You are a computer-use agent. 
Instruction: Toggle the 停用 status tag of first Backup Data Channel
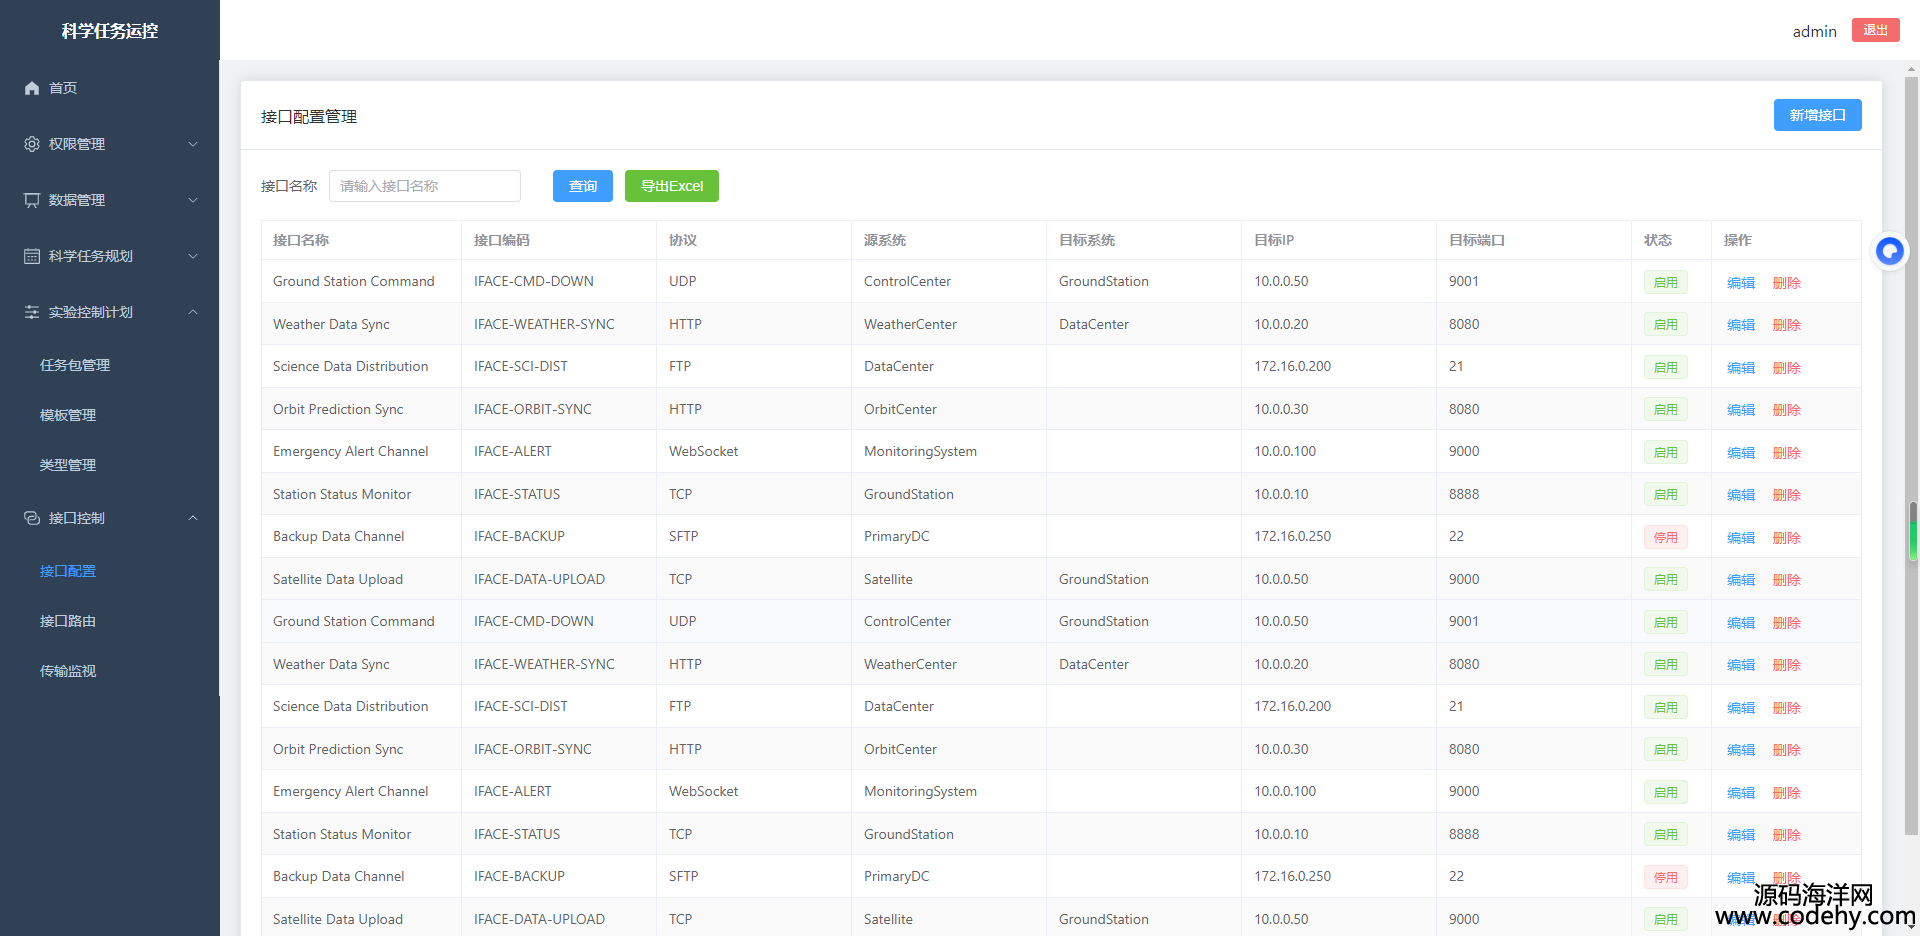tap(1665, 537)
